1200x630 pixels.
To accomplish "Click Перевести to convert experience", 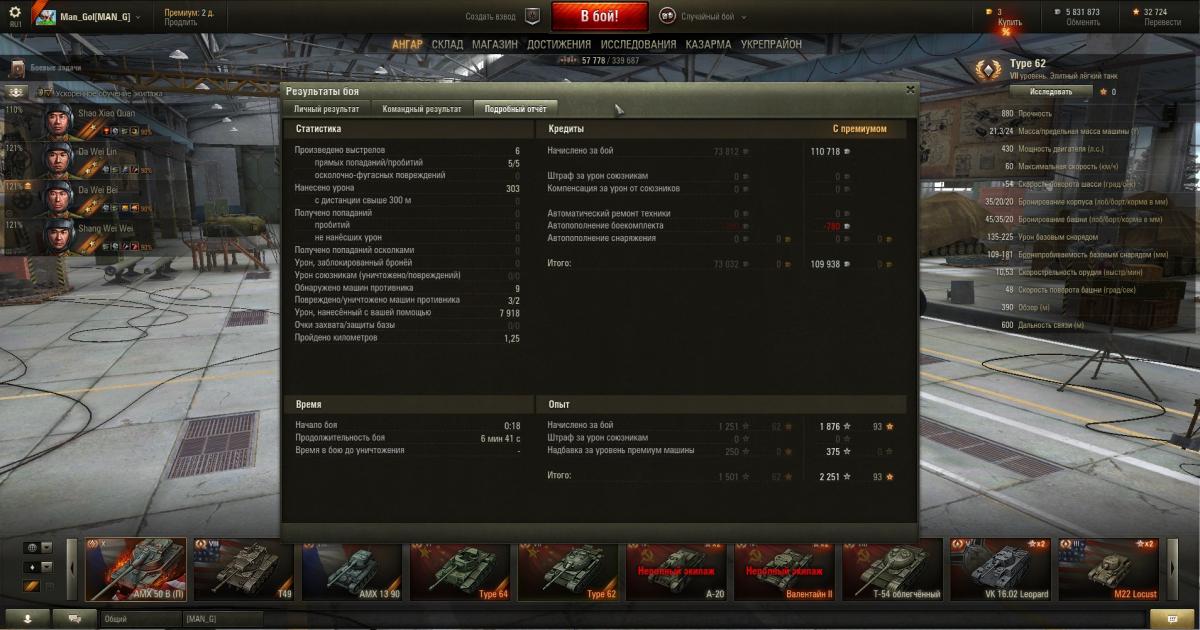I will [x=1162, y=22].
